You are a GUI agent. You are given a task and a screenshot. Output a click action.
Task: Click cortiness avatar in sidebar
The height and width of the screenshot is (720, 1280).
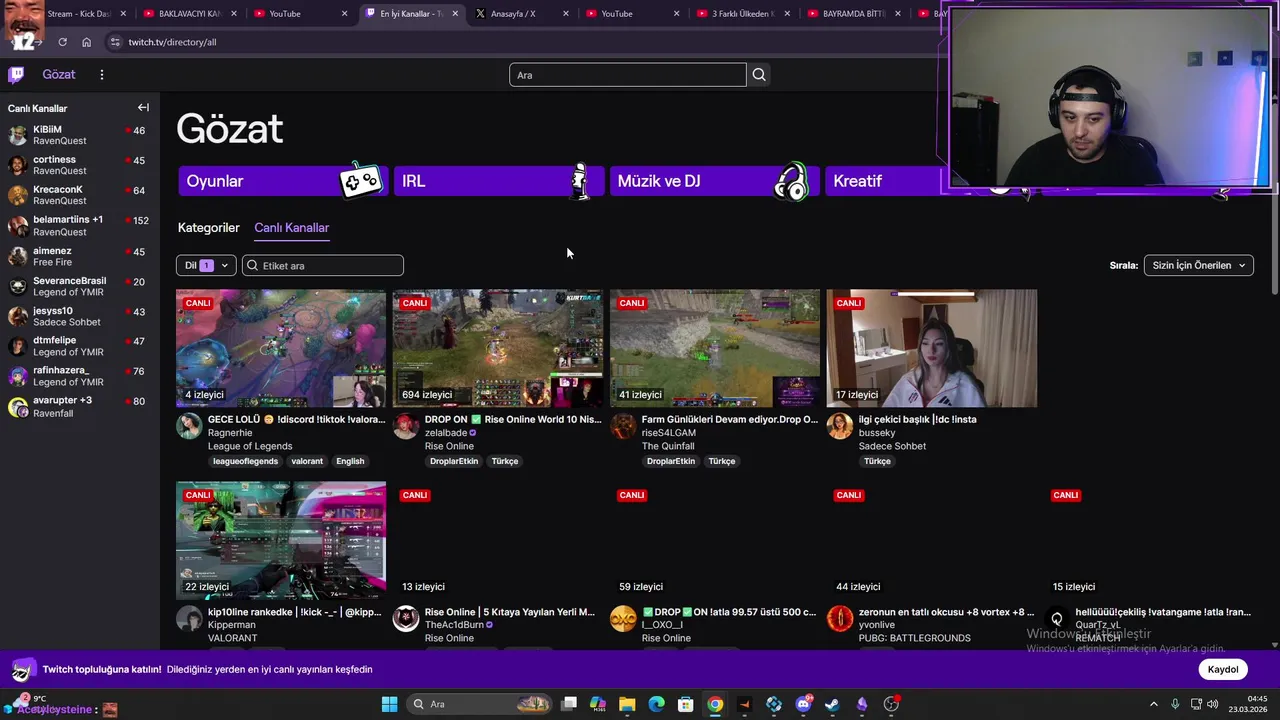click(x=17, y=165)
